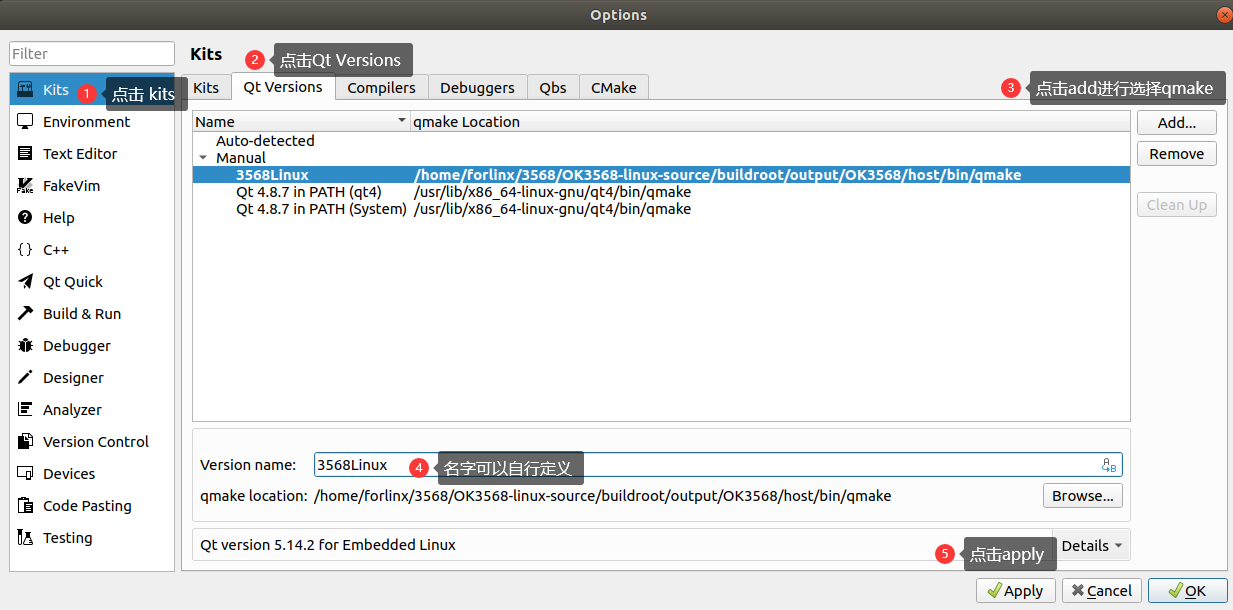Click the Add... button

pyautogui.click(x=1176, y=122)
